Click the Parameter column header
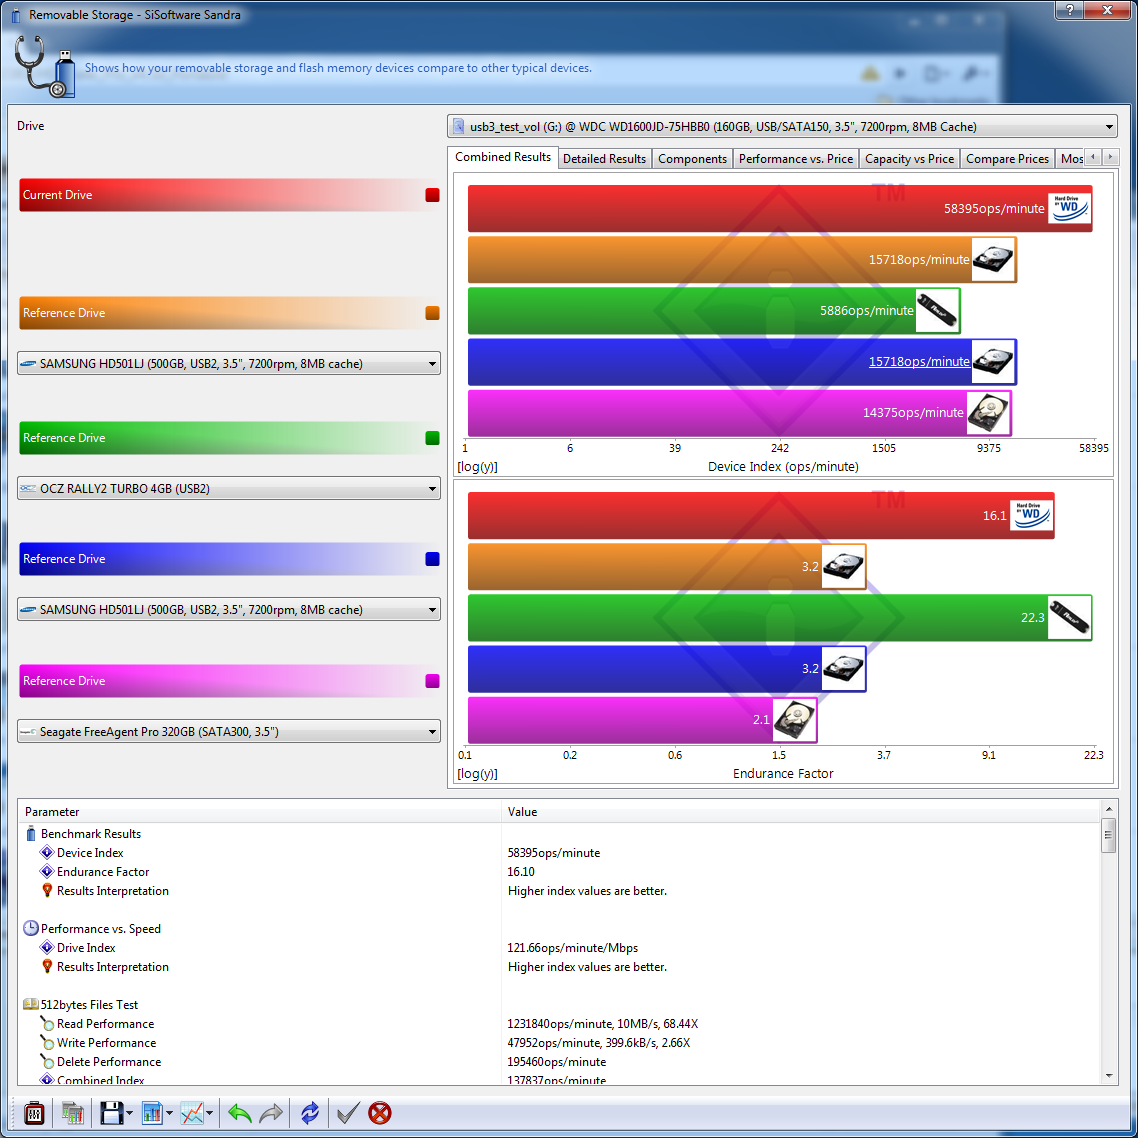Screen dimensions: 1138x1138 click(261, 811)
